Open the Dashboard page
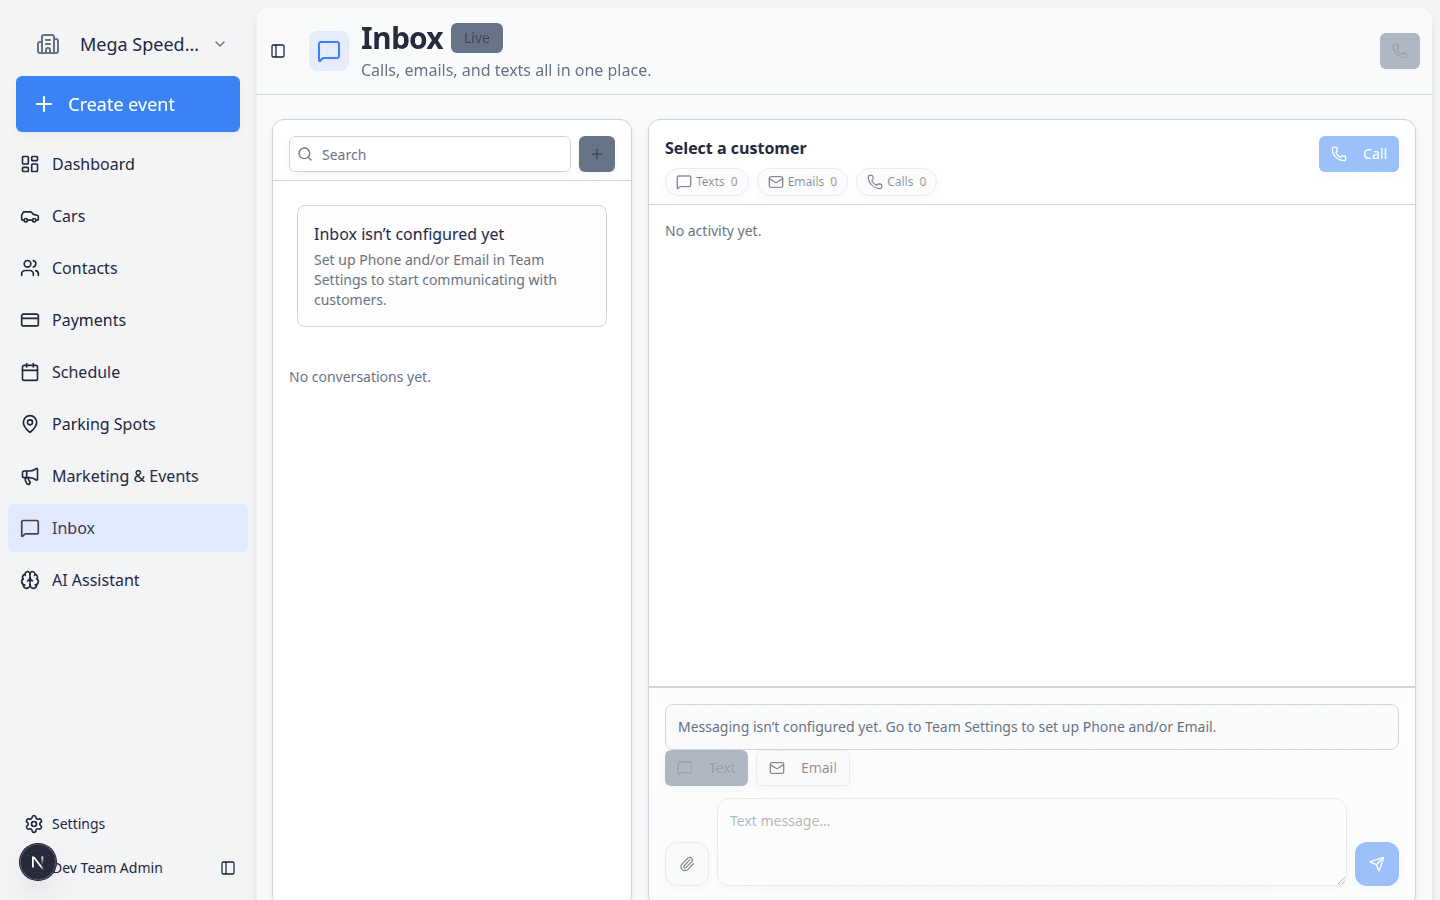 coord(128,164)
